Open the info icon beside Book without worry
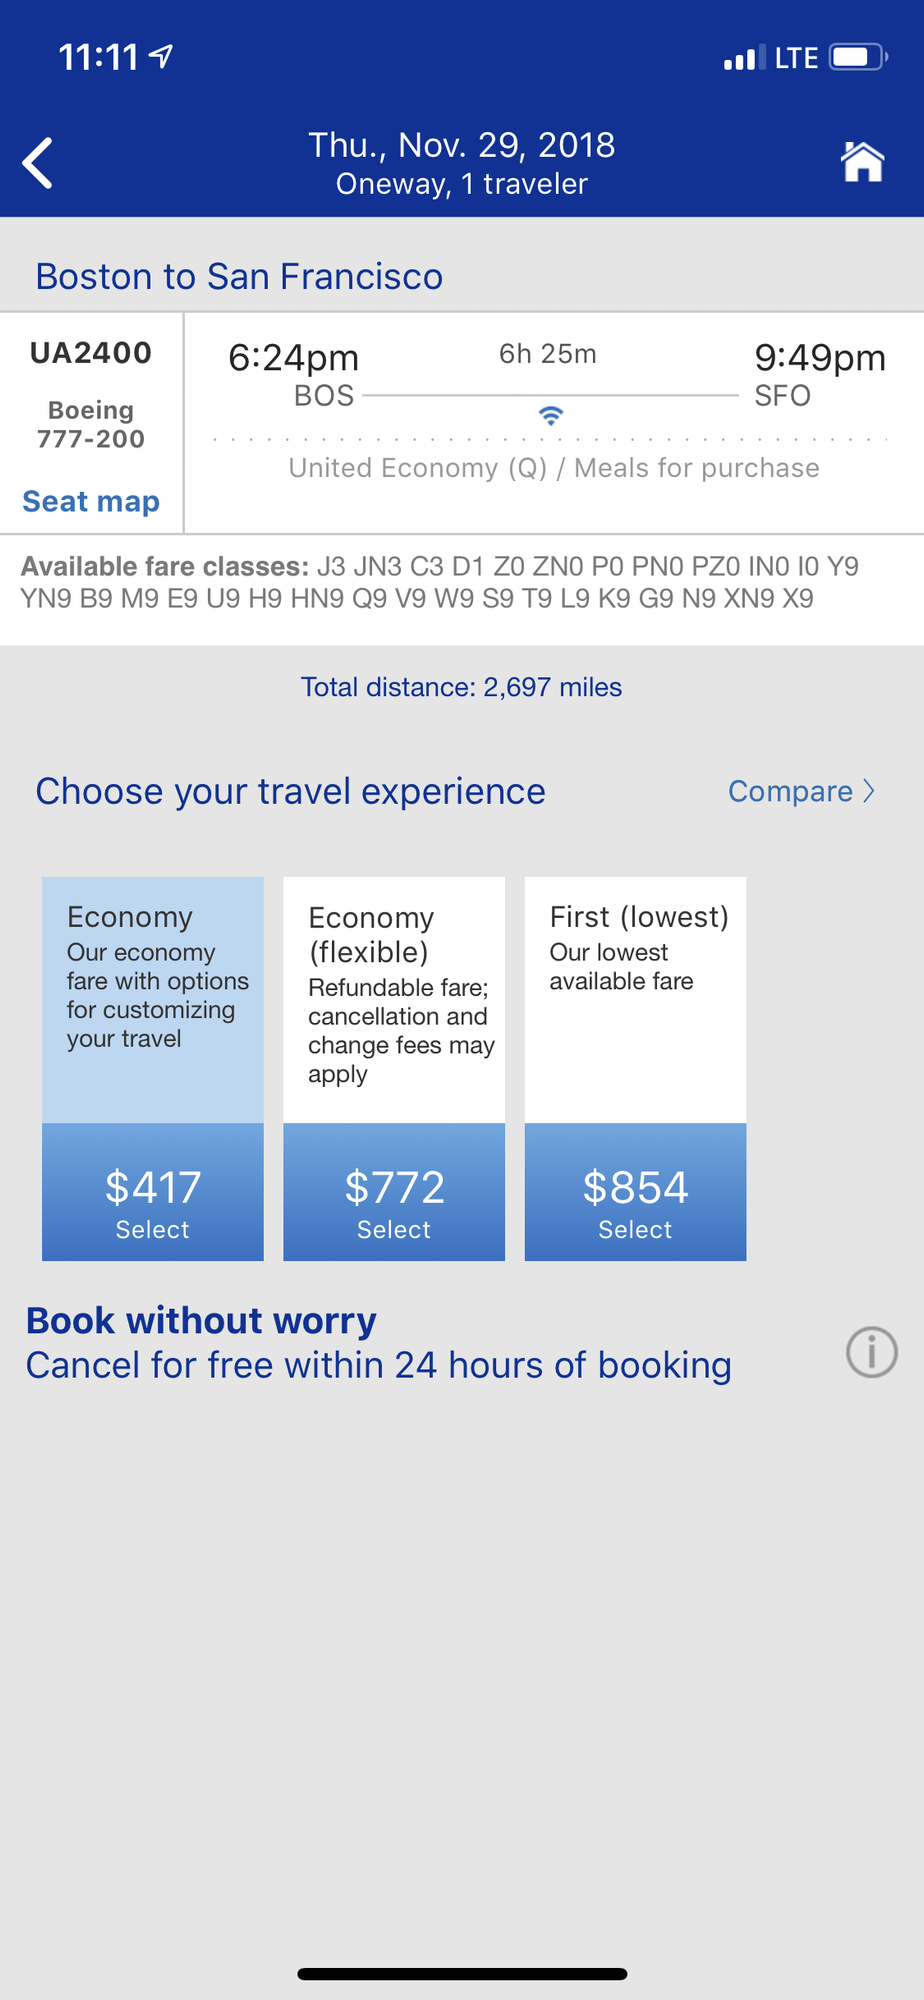 tap(872, 1352)
